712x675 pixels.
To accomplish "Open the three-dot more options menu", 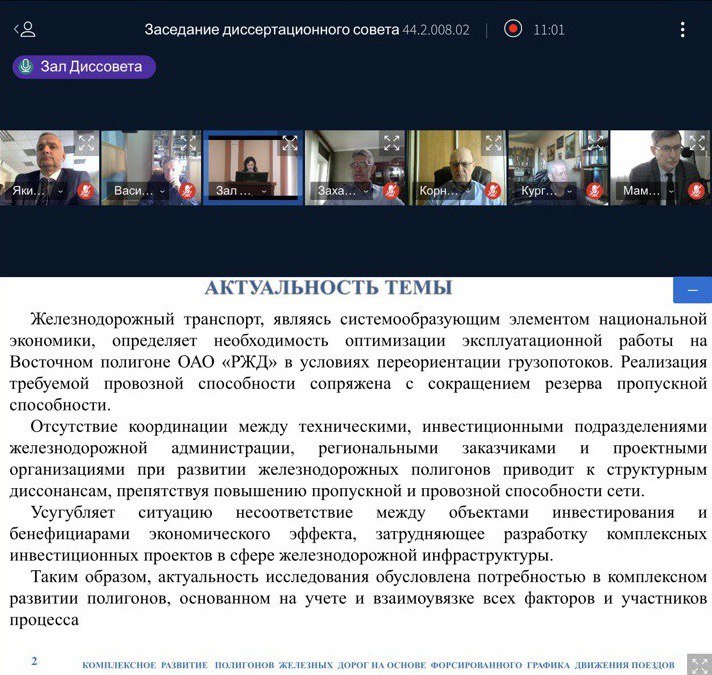I will pos(684,29).
